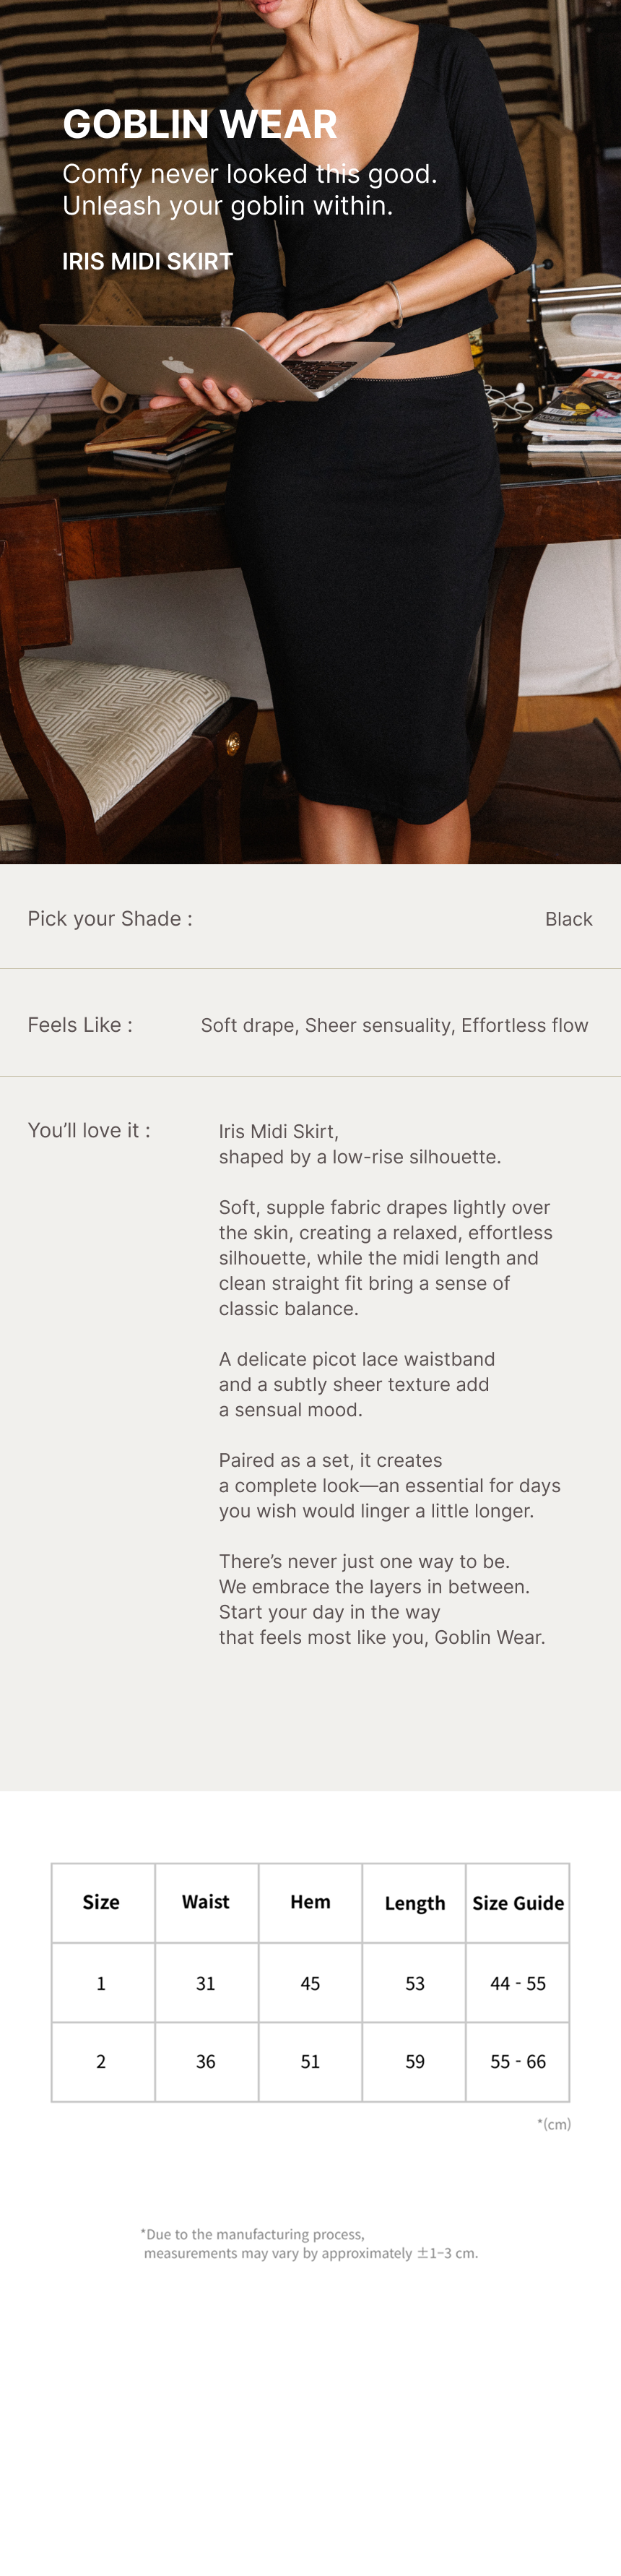This screenshot has height=2576, width=621.
Task: Click the 'Pick your Shade' label
Action: point(110,919)
